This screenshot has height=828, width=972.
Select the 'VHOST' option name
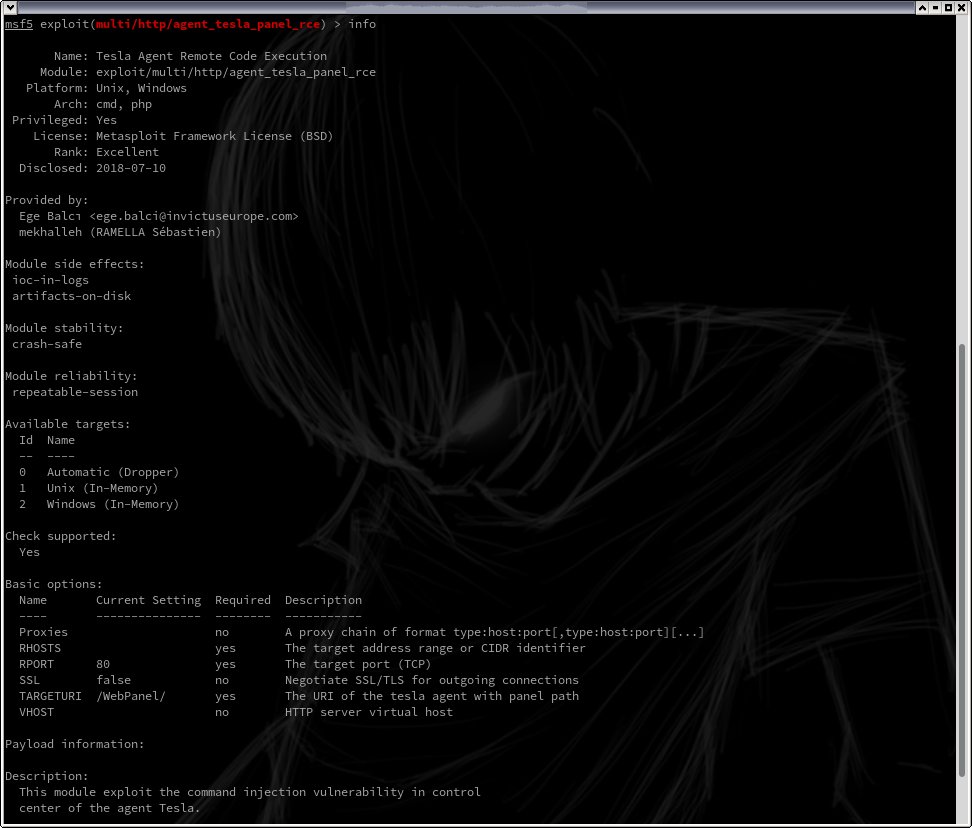coord(36,712)
